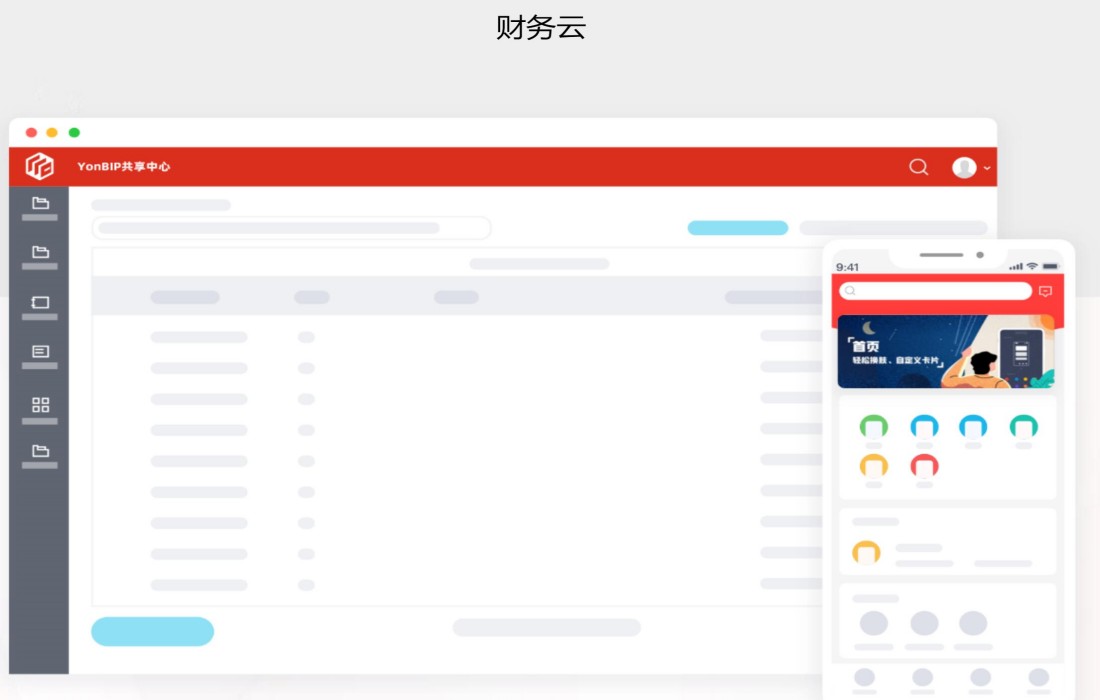The width and height of the screenshot is (1100, 700).
Task: Click the user avatar in the red header
Action: 963,167
